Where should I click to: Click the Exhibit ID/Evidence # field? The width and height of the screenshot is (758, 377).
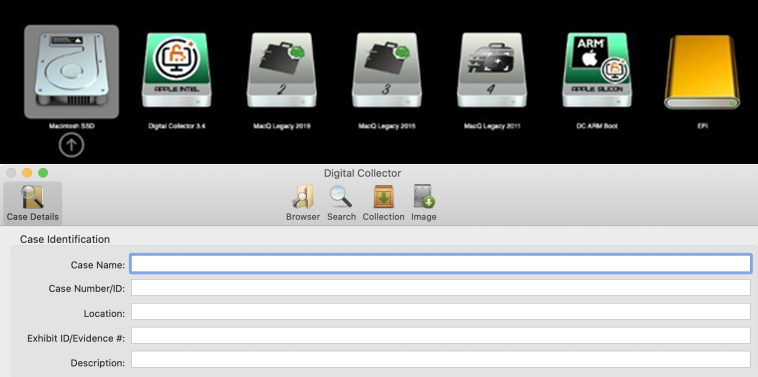[x=441, y=335]
